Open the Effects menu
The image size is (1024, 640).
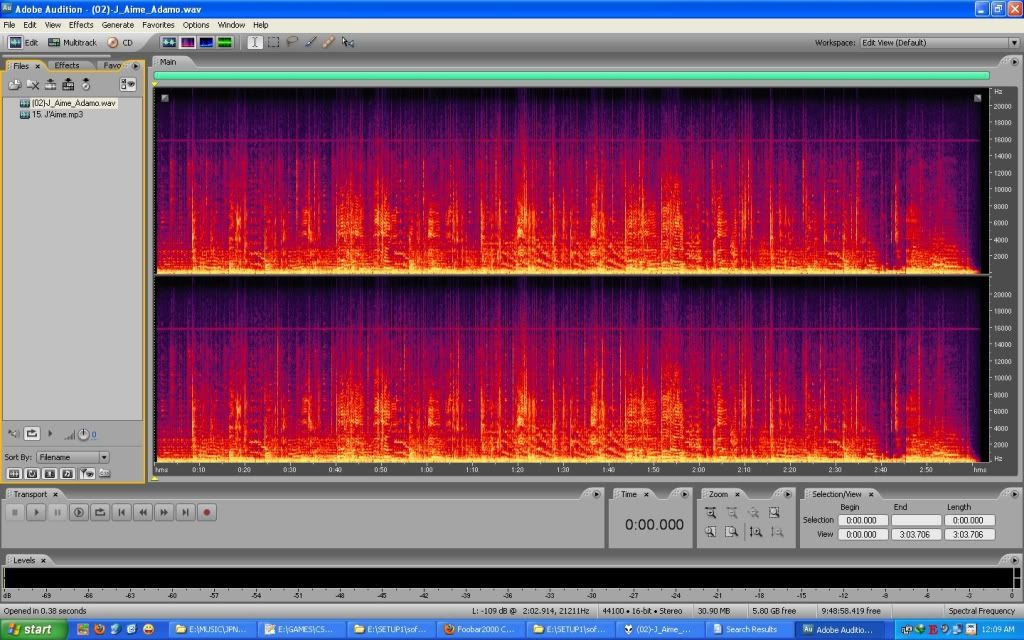pos(81,25)
